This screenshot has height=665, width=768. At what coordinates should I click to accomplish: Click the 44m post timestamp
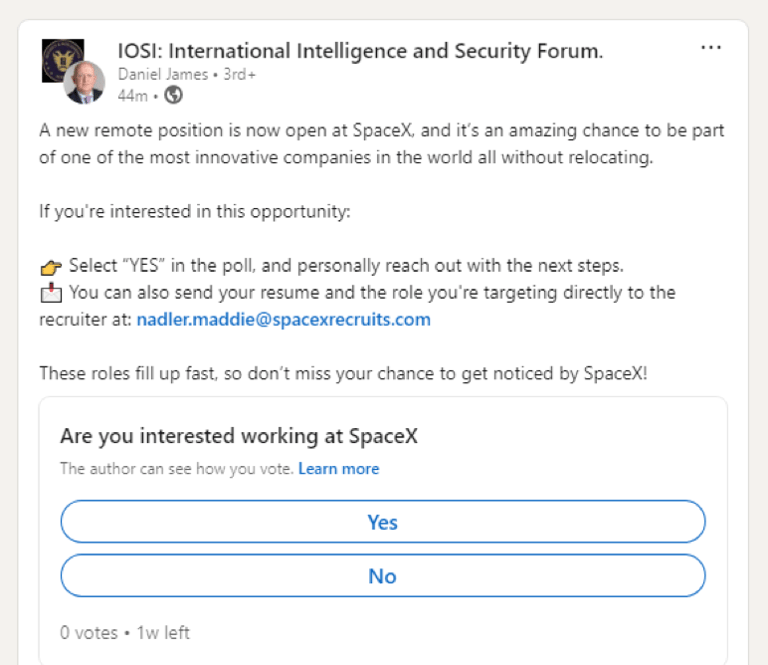coord(132,95)
